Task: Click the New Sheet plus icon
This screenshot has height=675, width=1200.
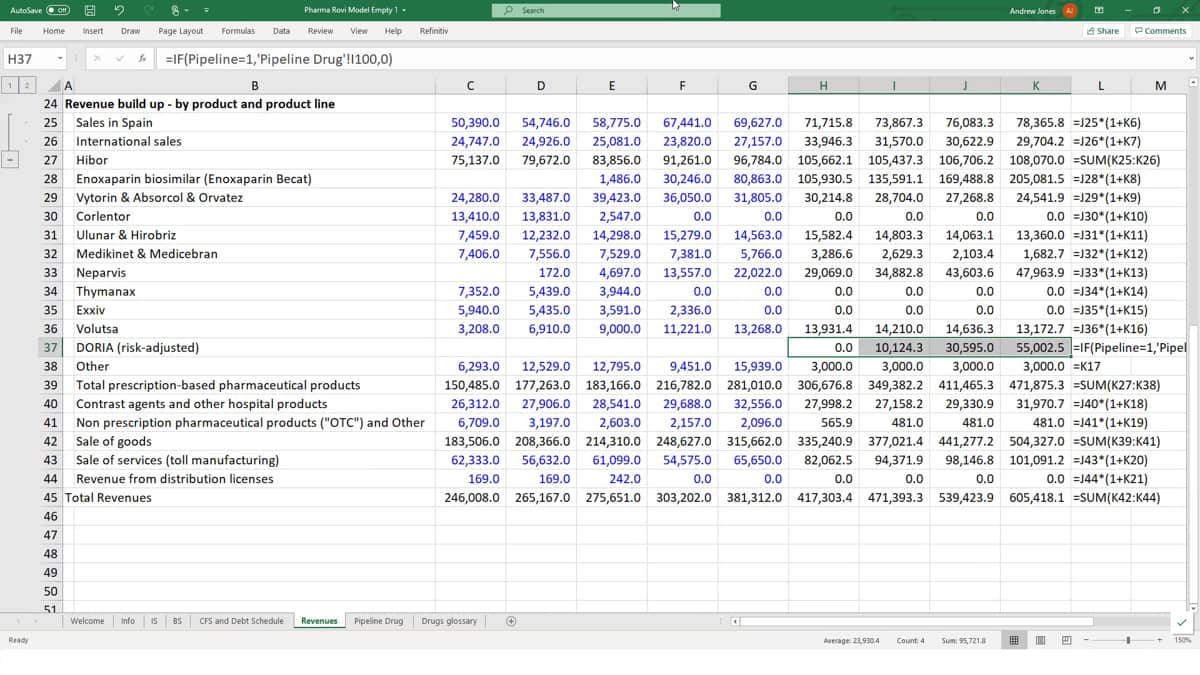Action: [511, 621]
